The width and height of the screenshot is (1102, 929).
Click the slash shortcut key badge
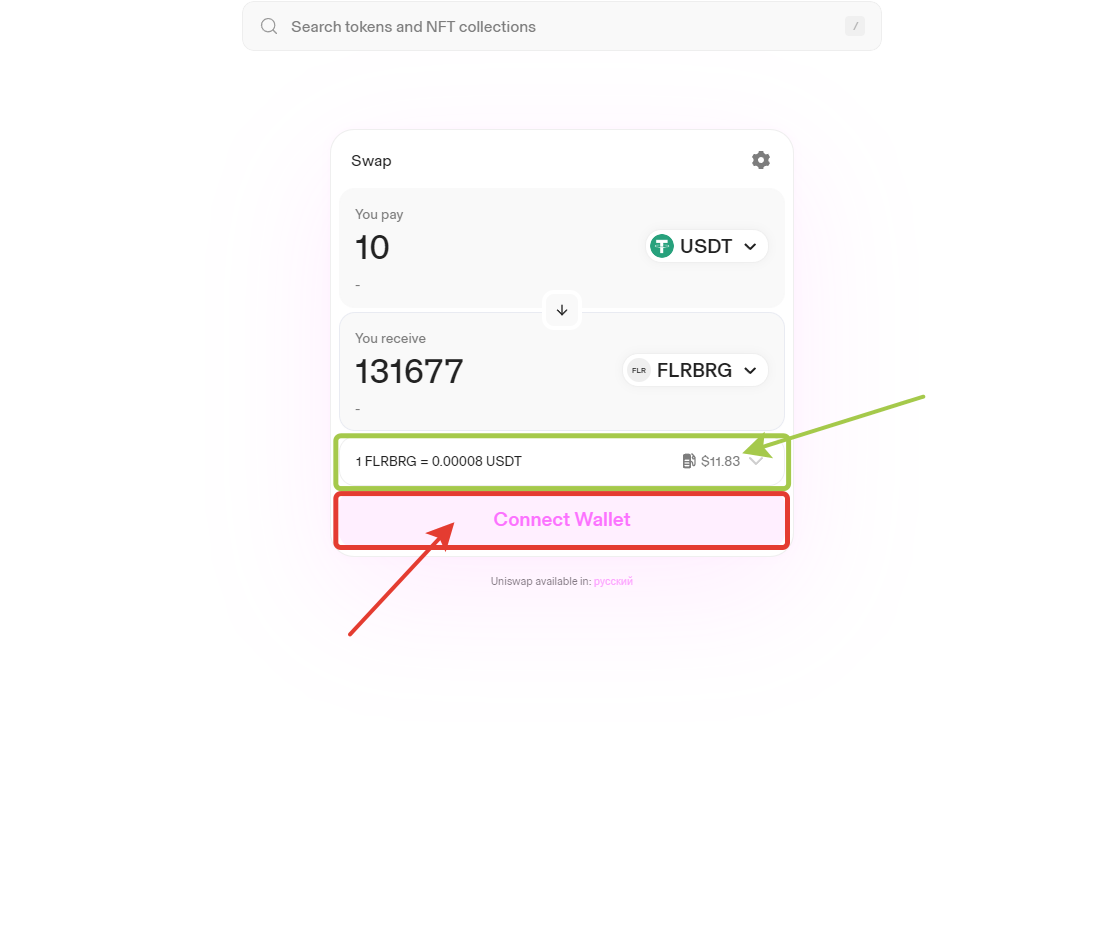(x=855, y=27)
